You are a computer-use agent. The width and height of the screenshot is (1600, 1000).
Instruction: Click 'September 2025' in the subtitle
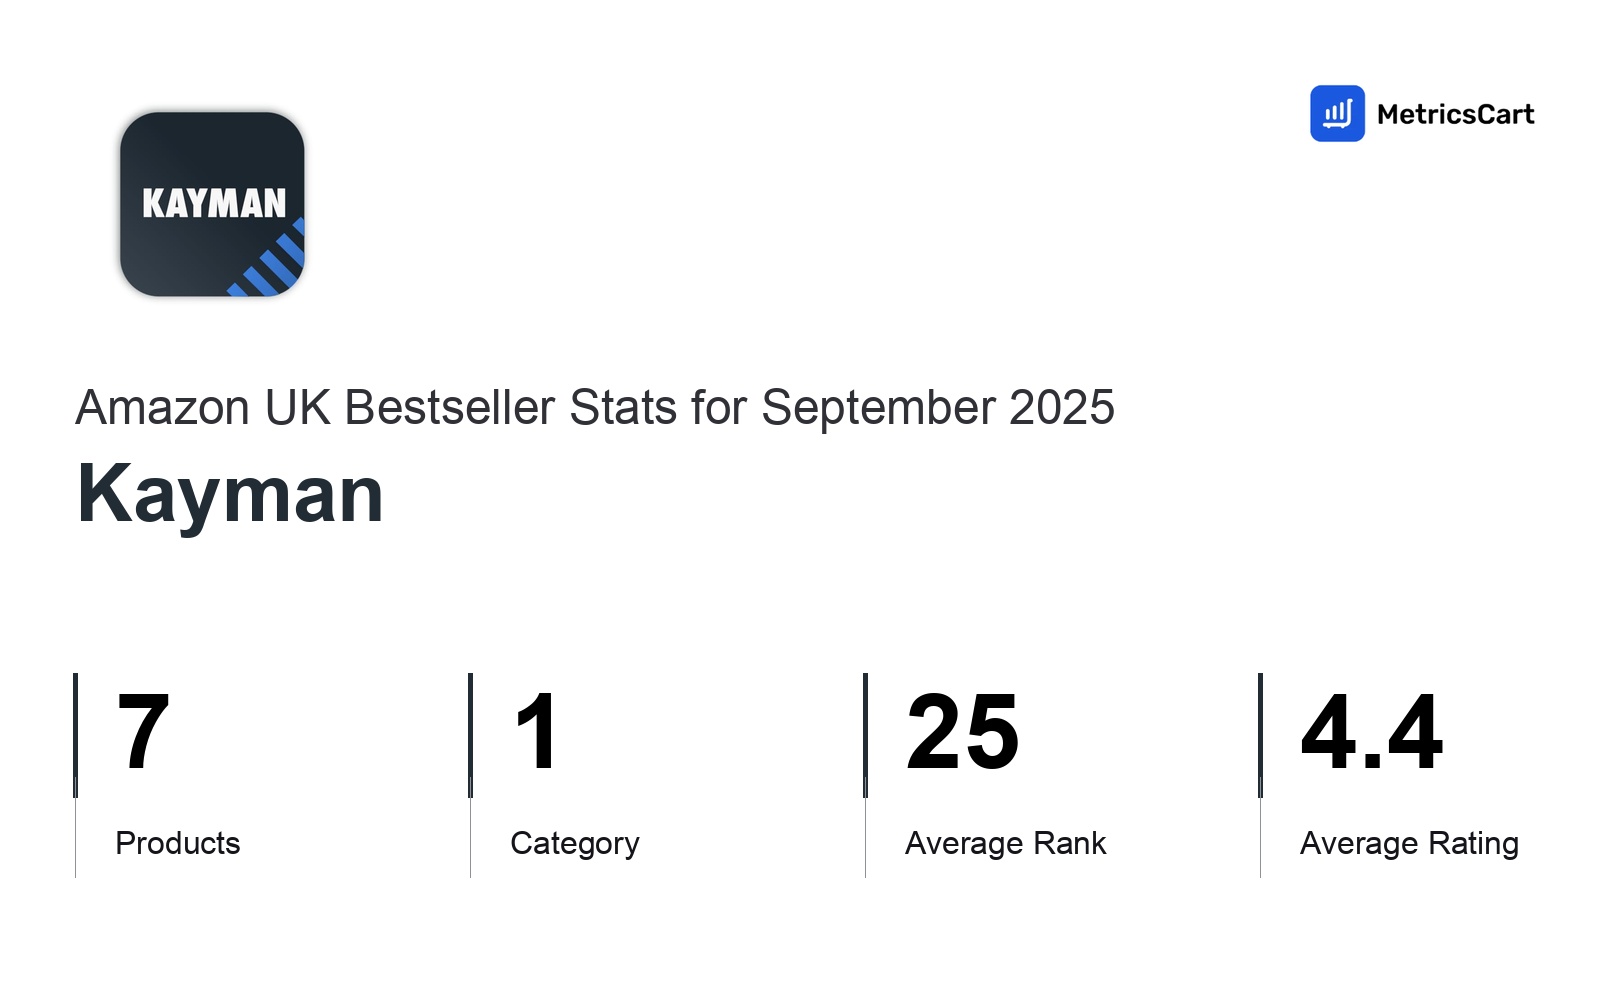(x=937, y=408)
